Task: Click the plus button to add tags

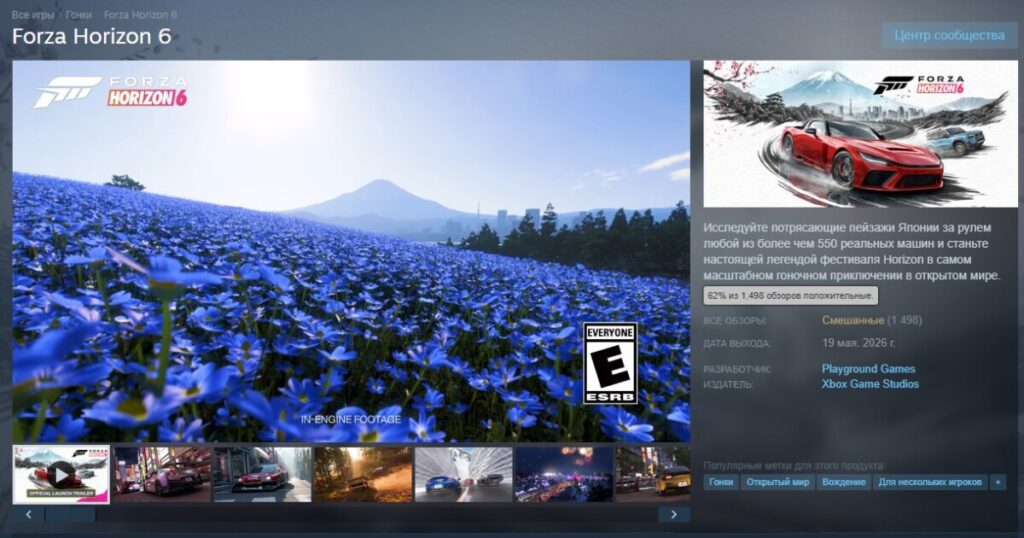Action: 998,483
